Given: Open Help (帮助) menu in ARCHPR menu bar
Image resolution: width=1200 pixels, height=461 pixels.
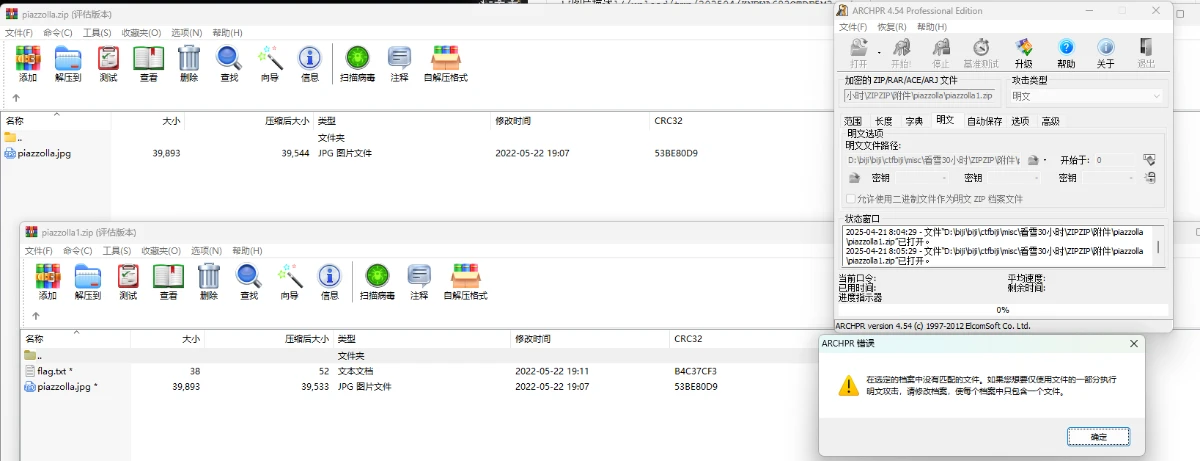Looking at the screenshot, I should (931, 27).
